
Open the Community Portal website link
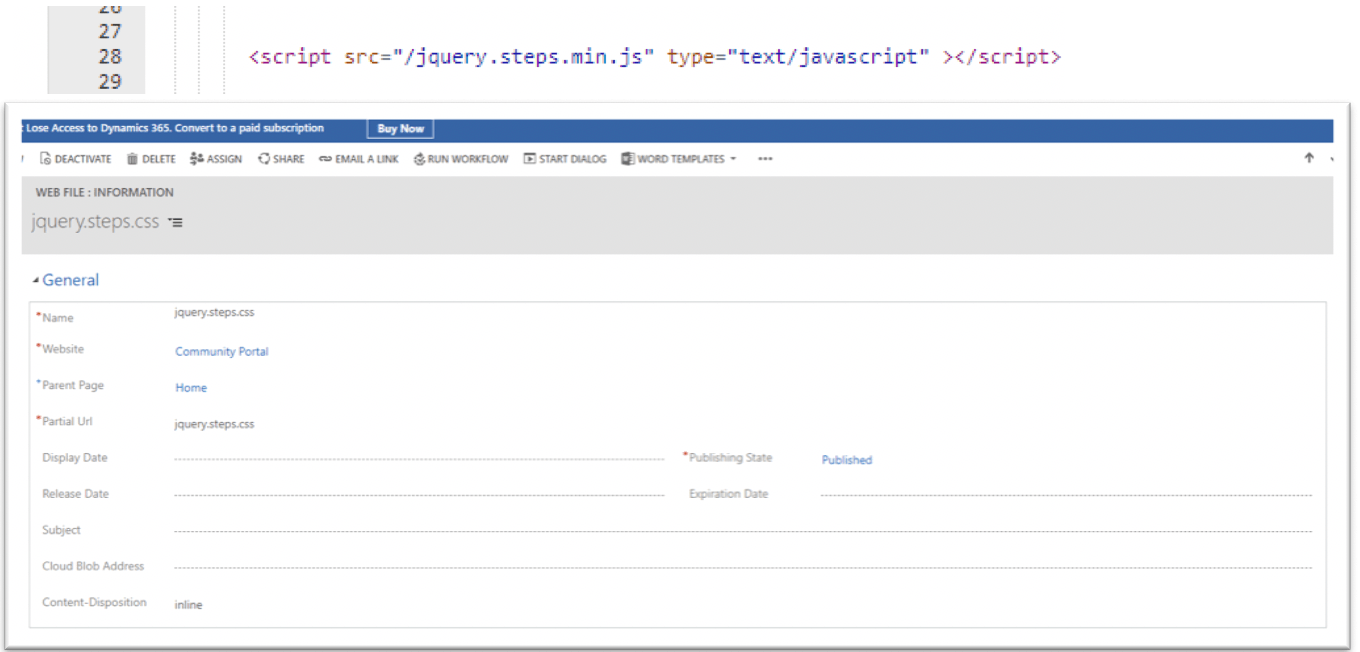tap(222, 352)
